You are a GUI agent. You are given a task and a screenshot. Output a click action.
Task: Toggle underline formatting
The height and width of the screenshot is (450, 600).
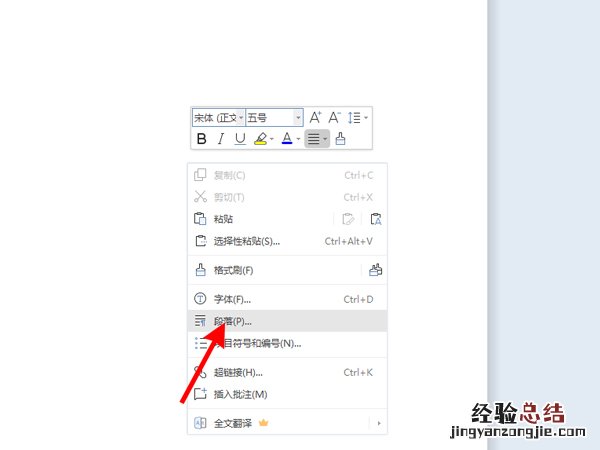[x=240, y=139]
